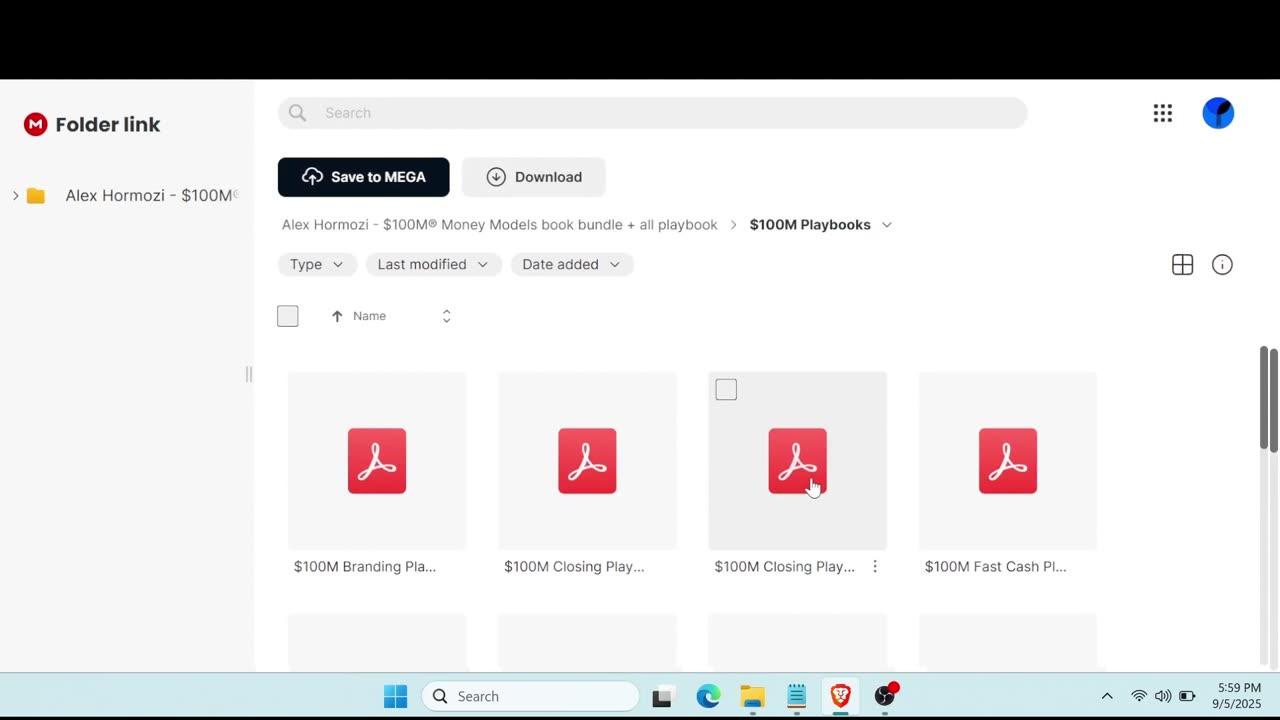Viewport: 1280px width, 720px height.
Task: Tick checkbox on hovered Closing Playbook file
Action: coord(726,390)
